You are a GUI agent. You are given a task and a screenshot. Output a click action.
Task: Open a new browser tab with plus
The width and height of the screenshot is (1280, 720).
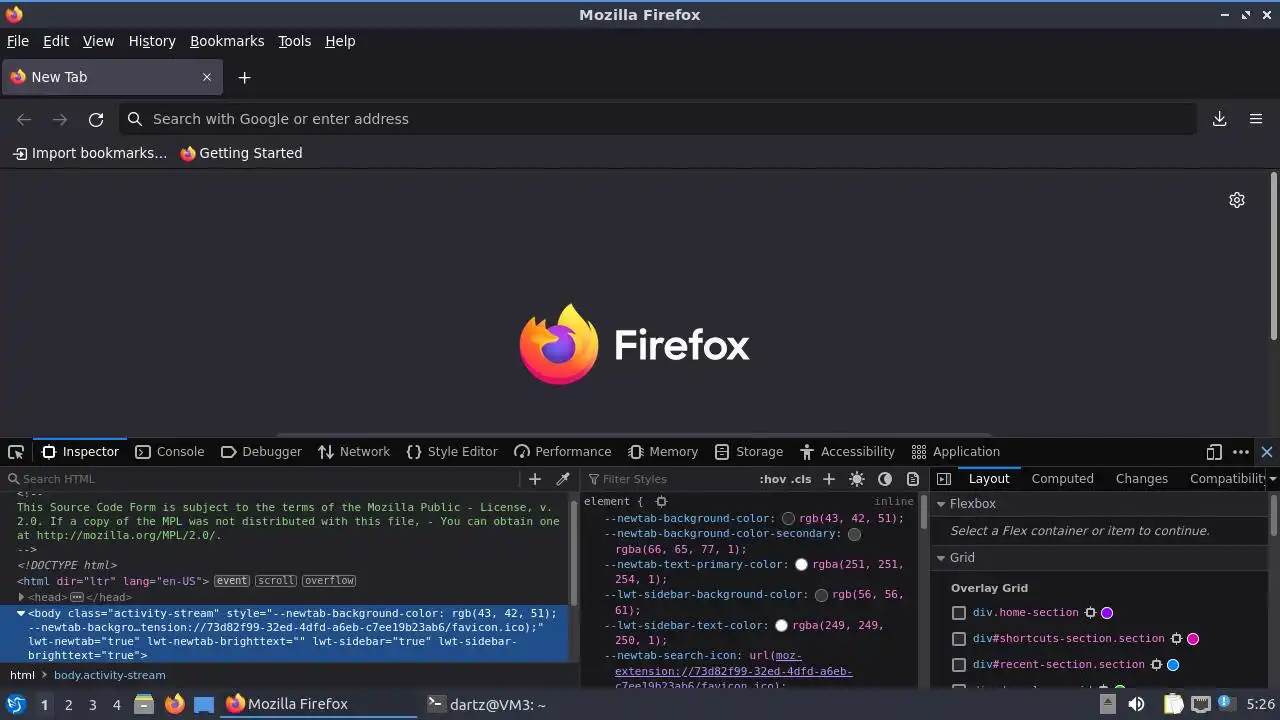coord(244,77)
